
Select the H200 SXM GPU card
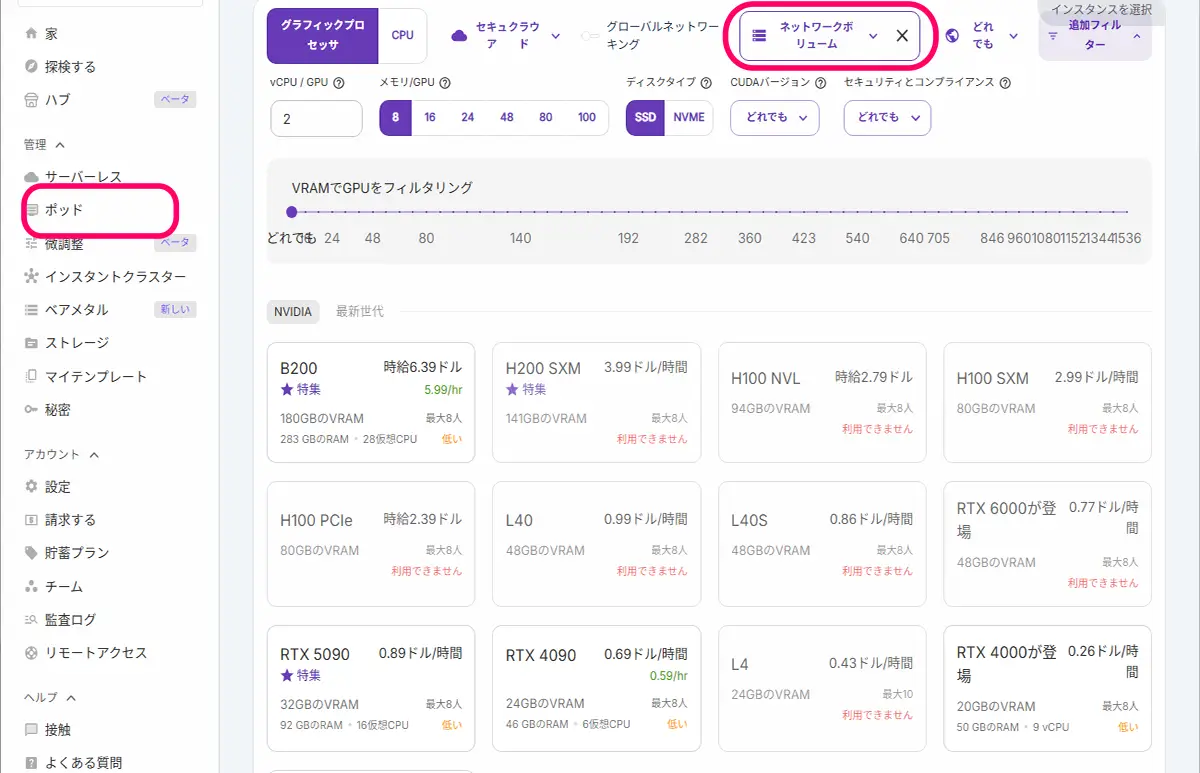pos(597,403)
